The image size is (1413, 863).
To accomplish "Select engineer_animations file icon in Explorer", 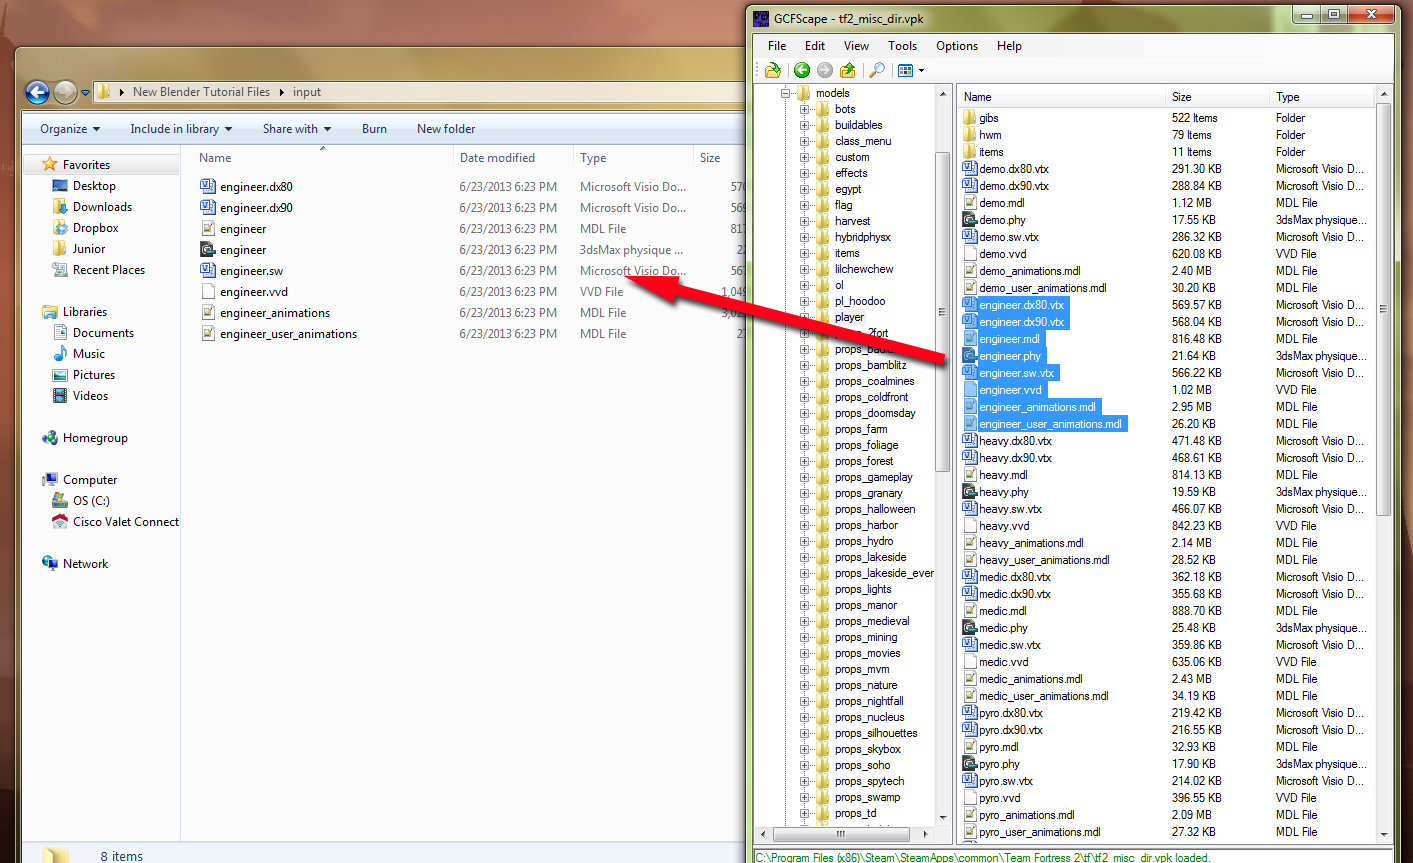I will (208, 312).
